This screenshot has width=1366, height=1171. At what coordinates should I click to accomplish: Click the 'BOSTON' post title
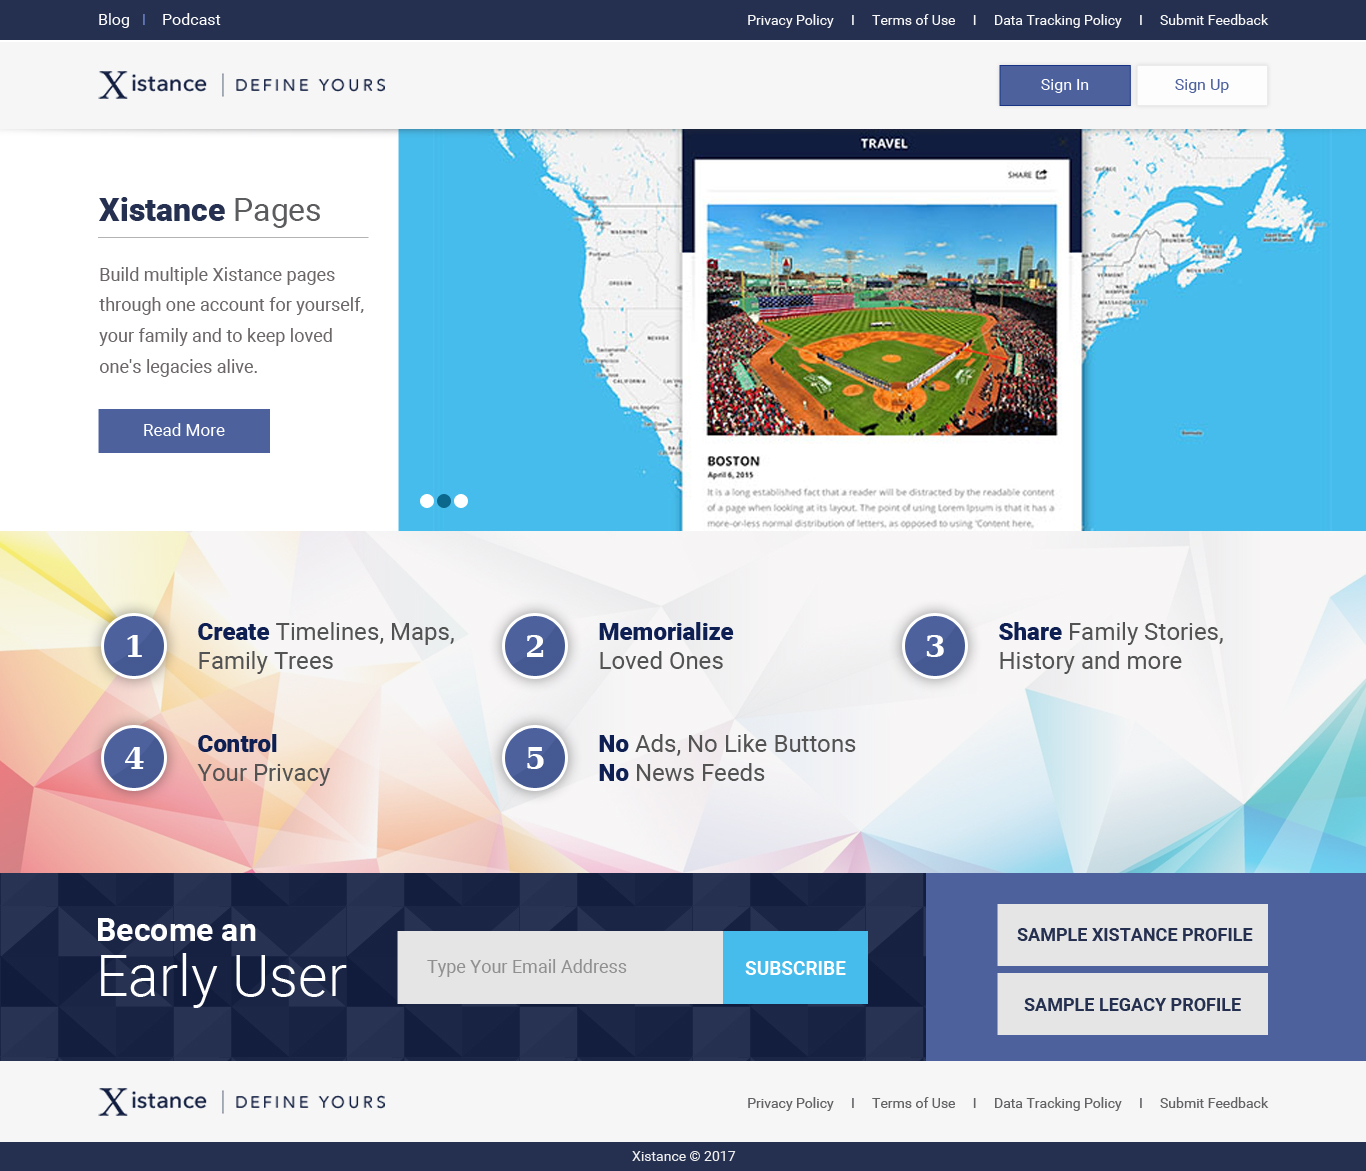(733, 461)
